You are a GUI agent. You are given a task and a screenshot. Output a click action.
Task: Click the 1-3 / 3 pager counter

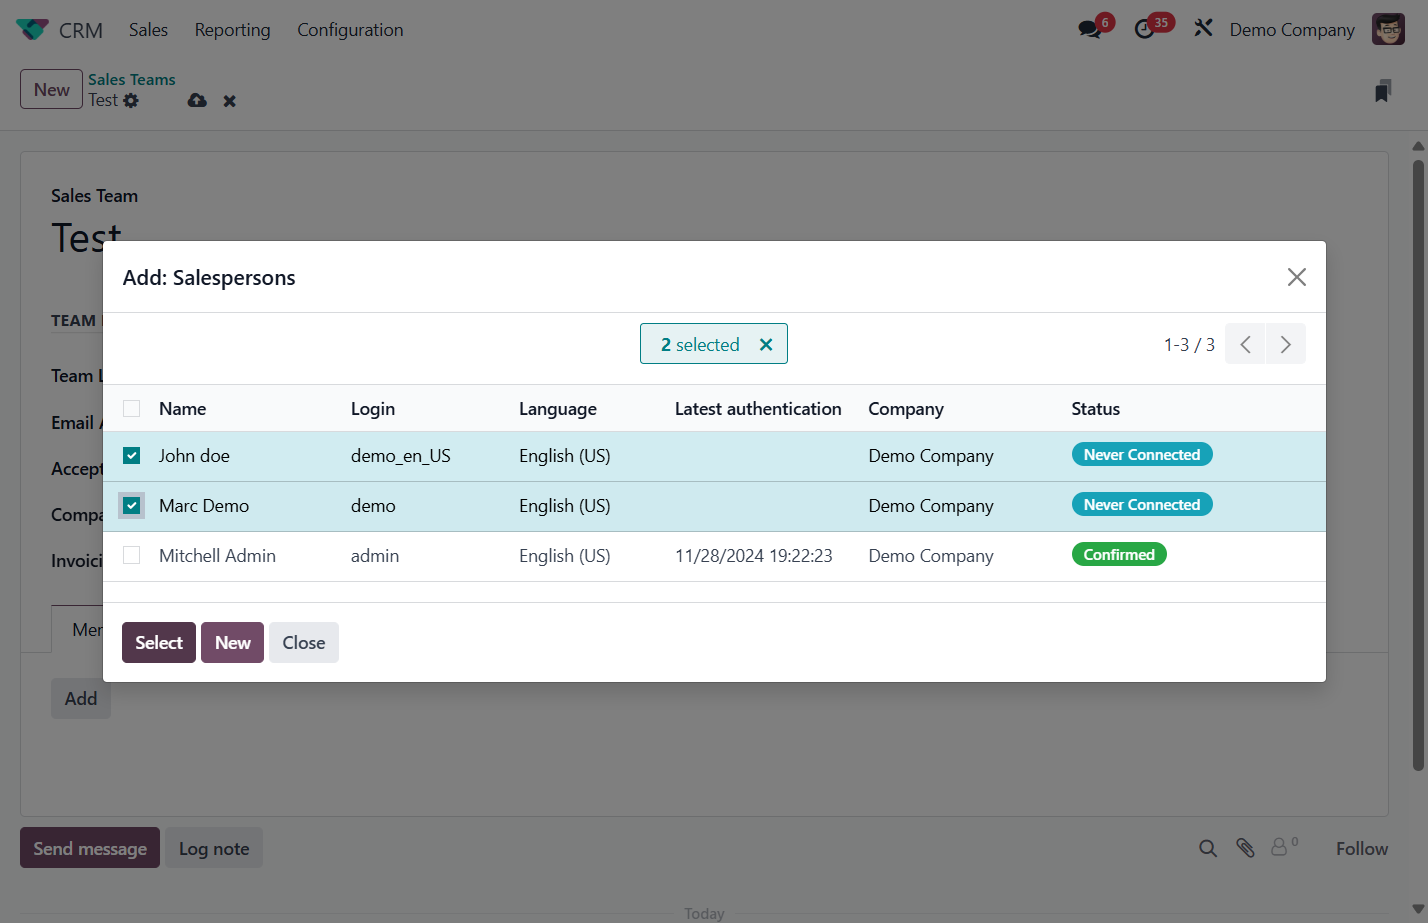[x=1189, y=344]
